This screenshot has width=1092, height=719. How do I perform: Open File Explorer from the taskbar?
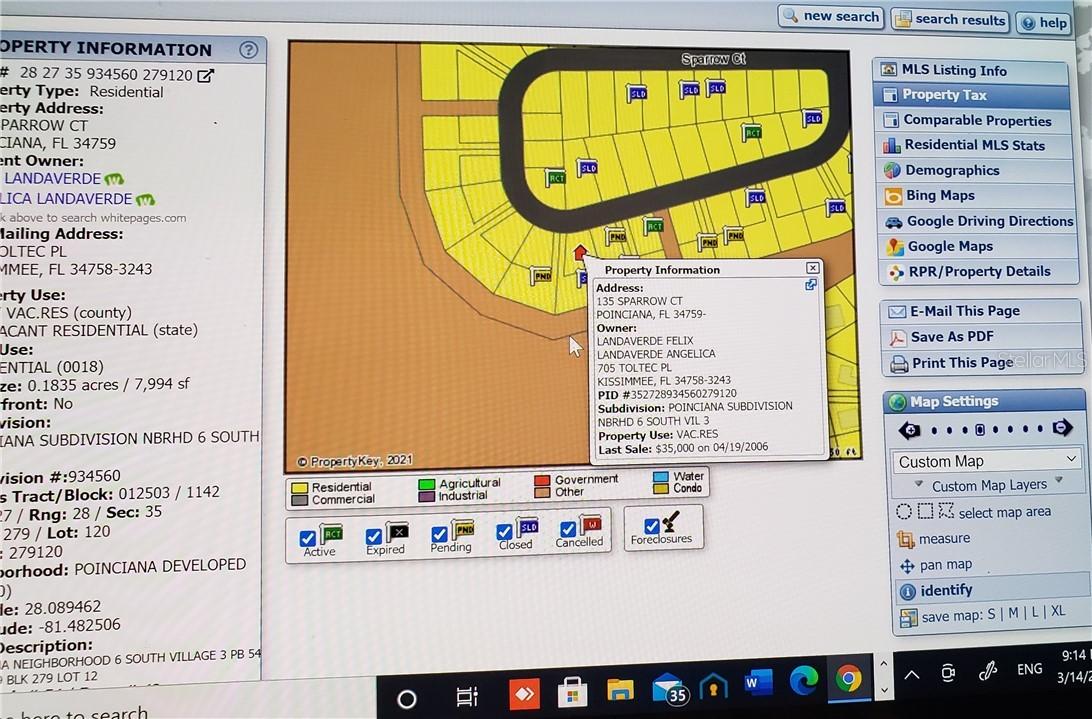[x=620, y=690]
